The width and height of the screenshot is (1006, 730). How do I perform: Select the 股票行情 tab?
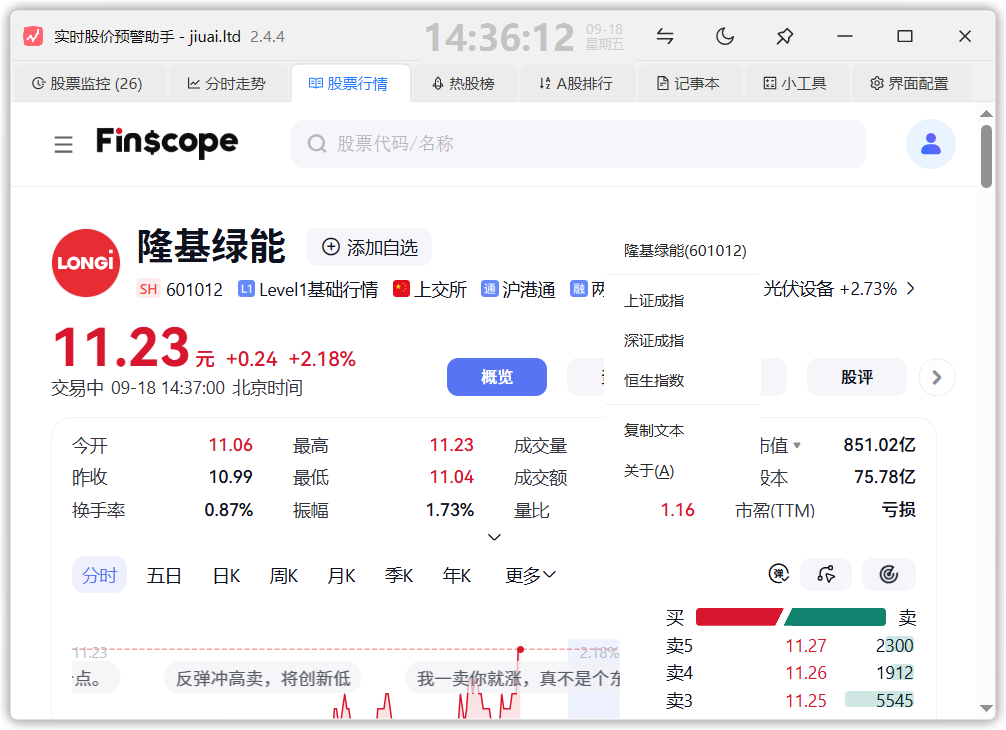click(349, 83)
